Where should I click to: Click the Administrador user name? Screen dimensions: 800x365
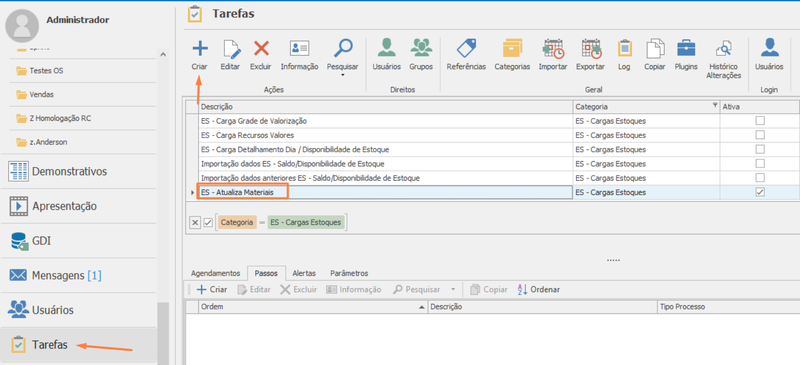click(x=78, y=20)
